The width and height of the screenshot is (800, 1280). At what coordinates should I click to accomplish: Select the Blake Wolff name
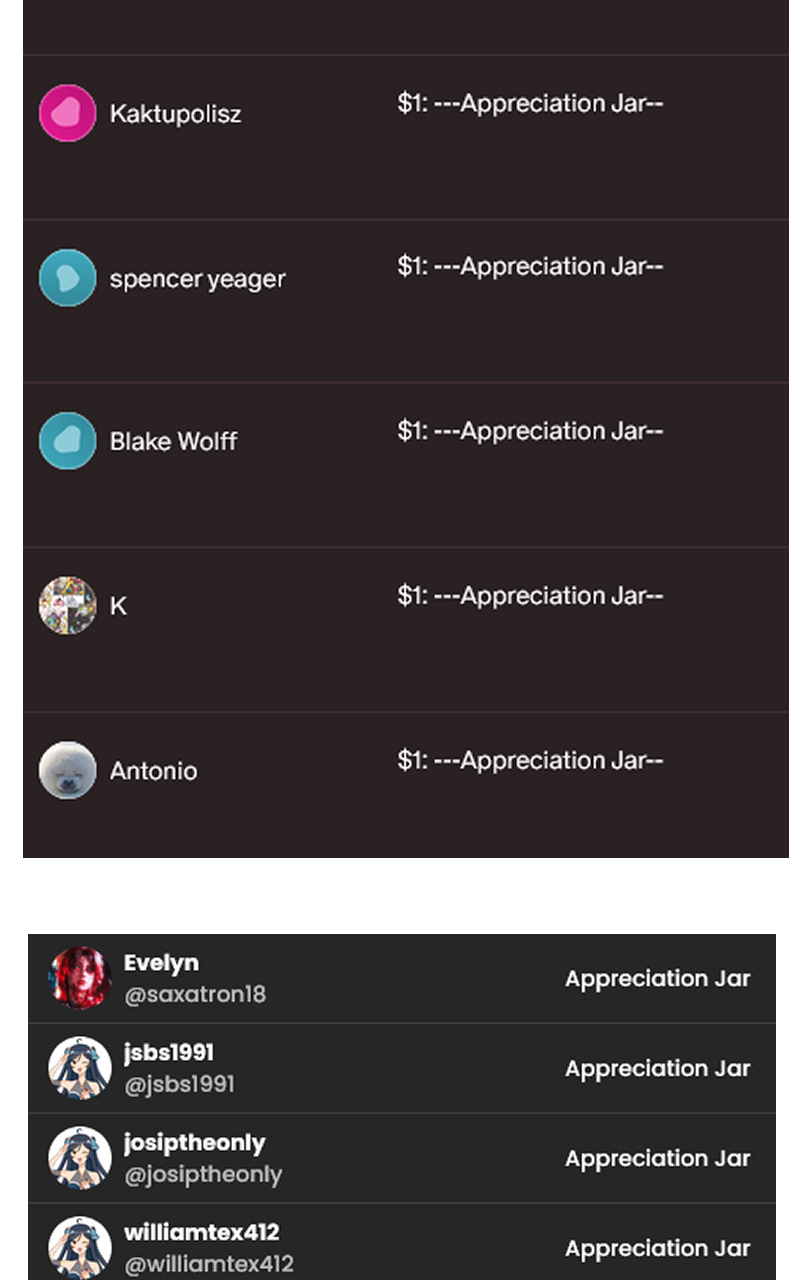[x=173, y=442]
